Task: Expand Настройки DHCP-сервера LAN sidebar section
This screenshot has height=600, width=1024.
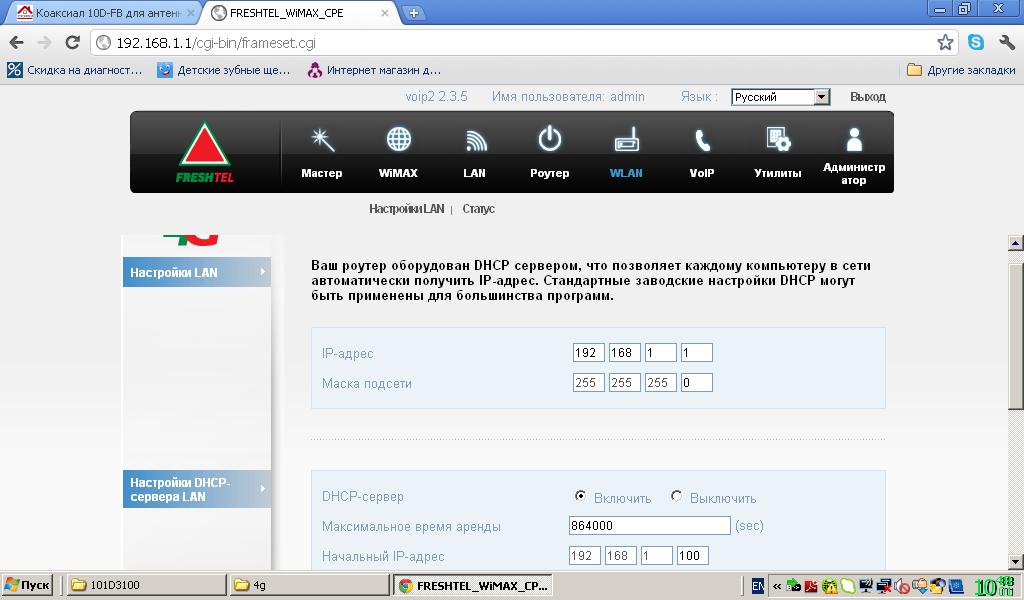Action: (x=197, y=489)
